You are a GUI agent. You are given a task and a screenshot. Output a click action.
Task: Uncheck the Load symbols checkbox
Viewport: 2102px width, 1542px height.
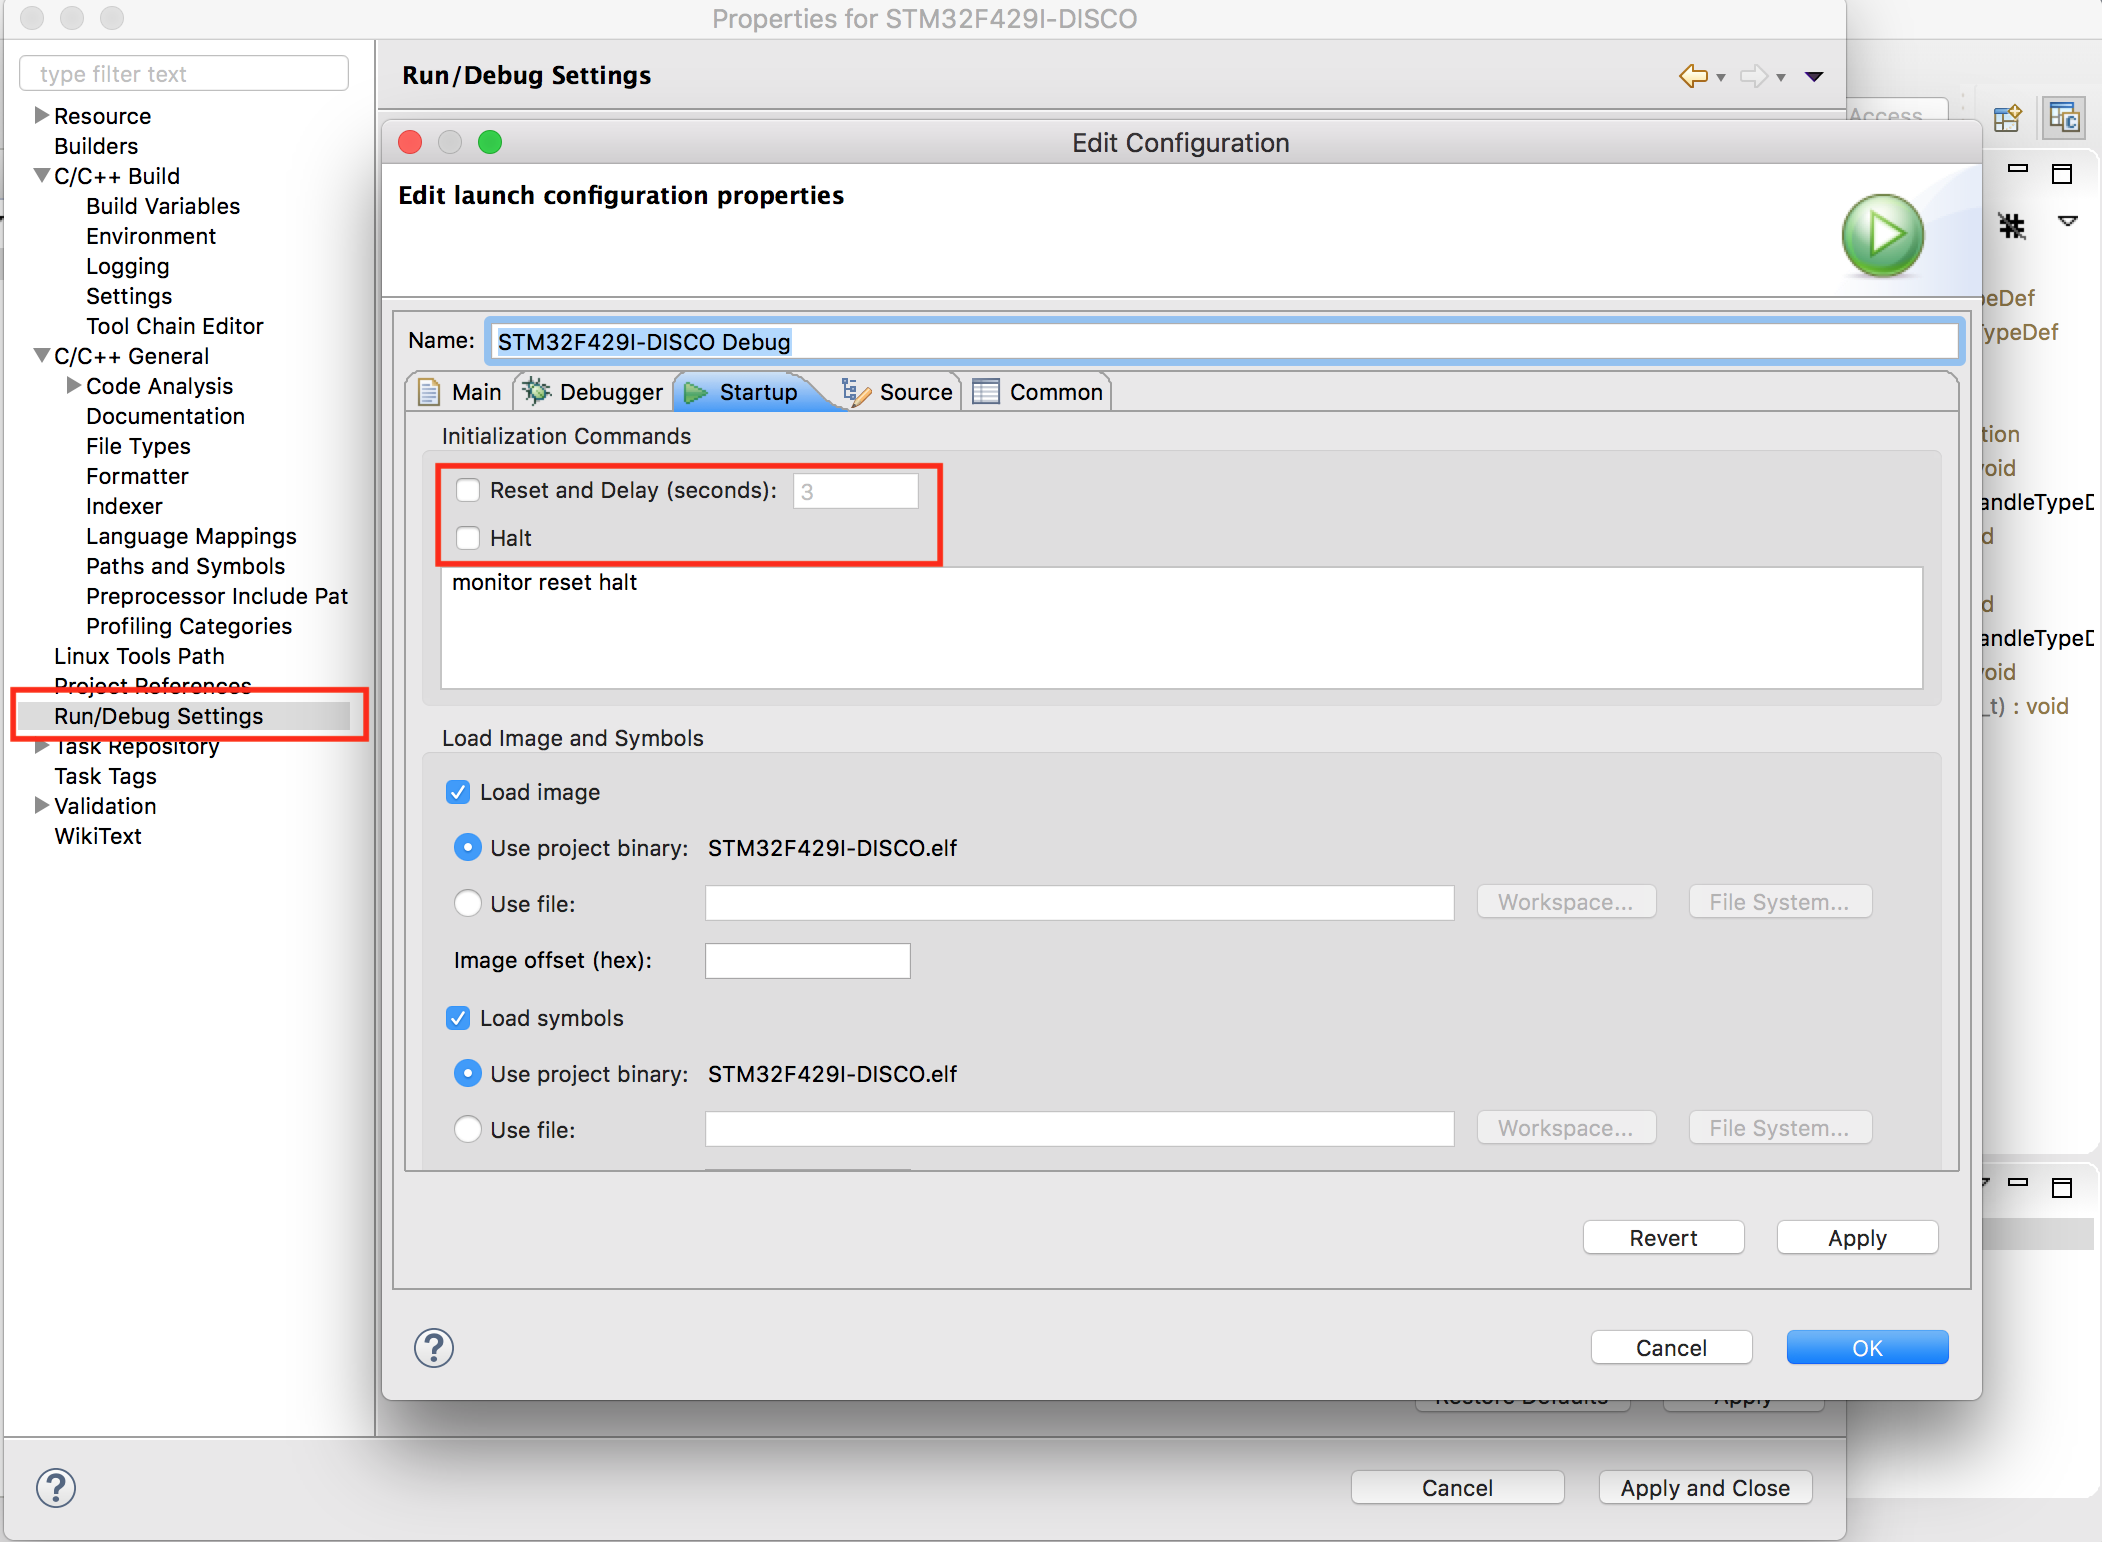coord(458,1018)
